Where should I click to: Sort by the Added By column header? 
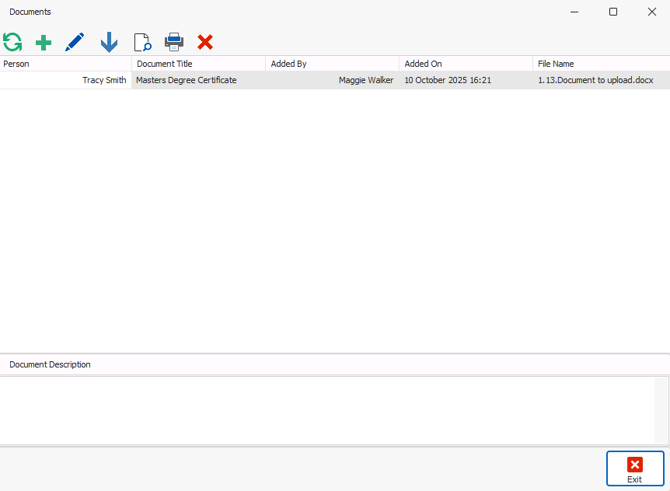(332, 64)
